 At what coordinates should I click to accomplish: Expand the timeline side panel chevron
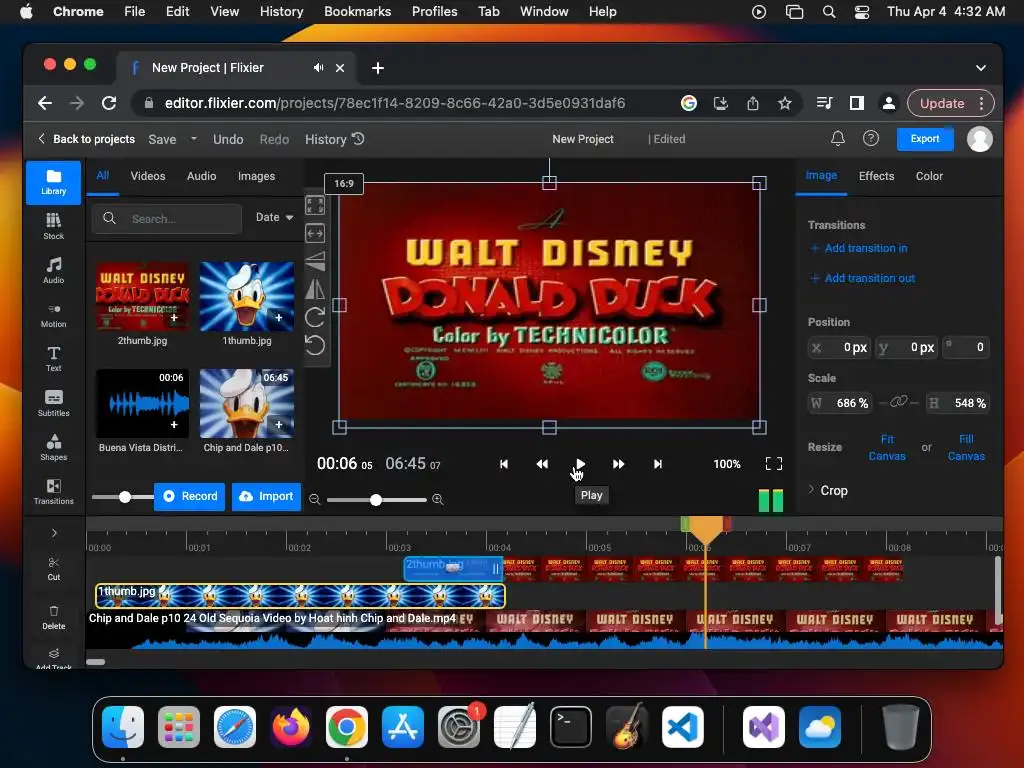click(54, 533)
